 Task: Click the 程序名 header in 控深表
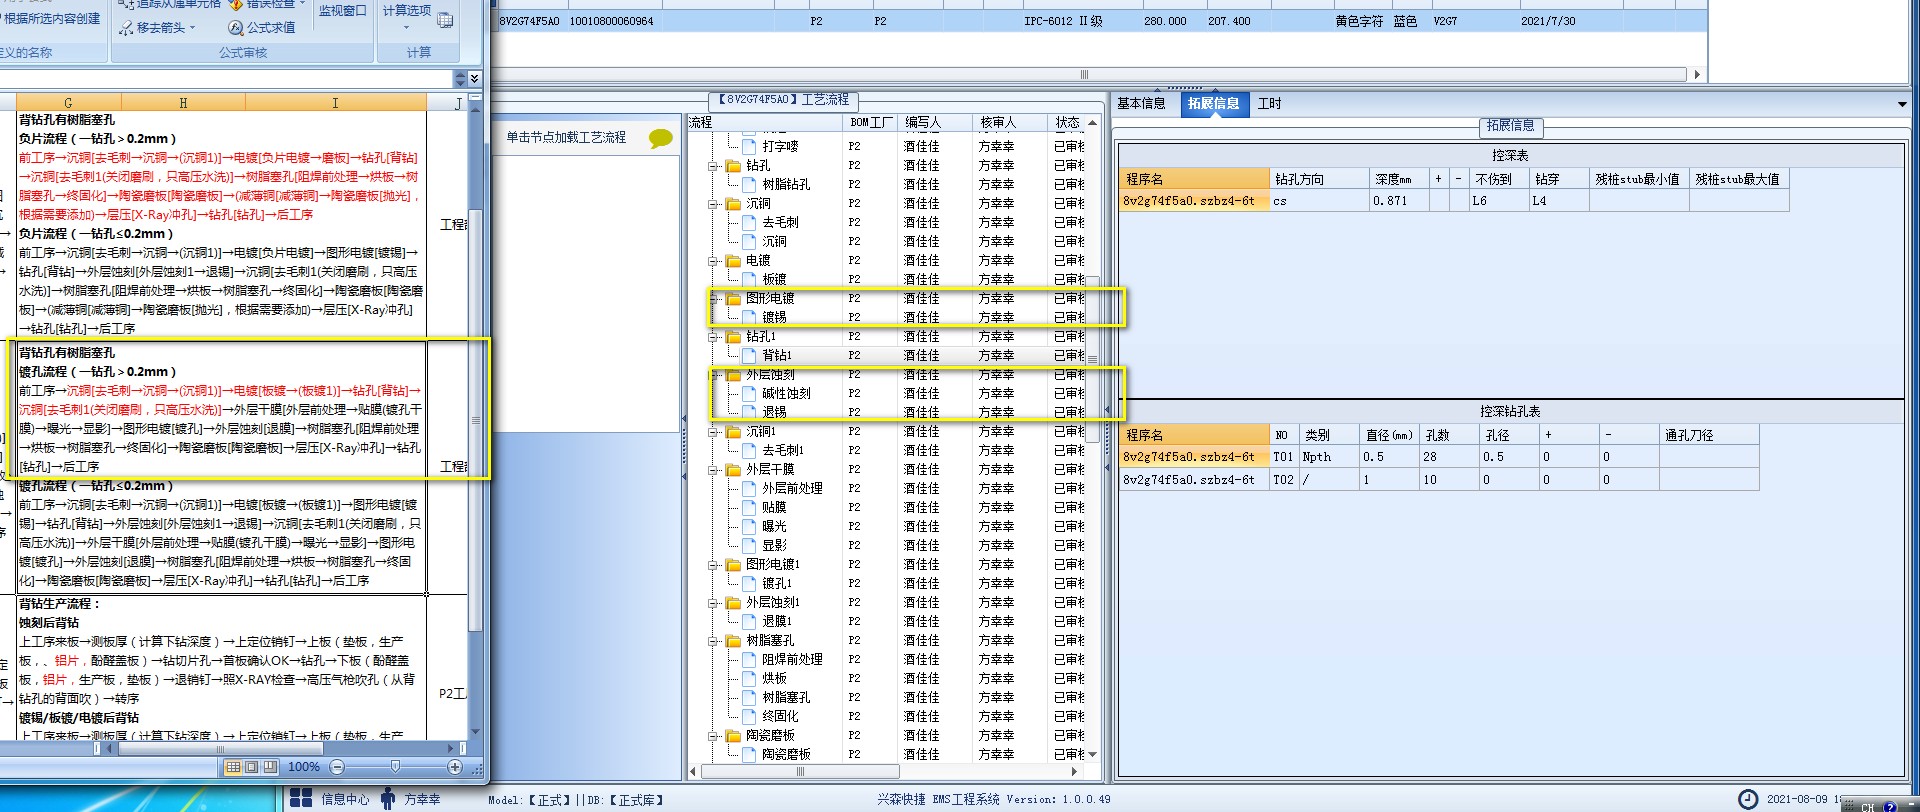coord(1195,179)
